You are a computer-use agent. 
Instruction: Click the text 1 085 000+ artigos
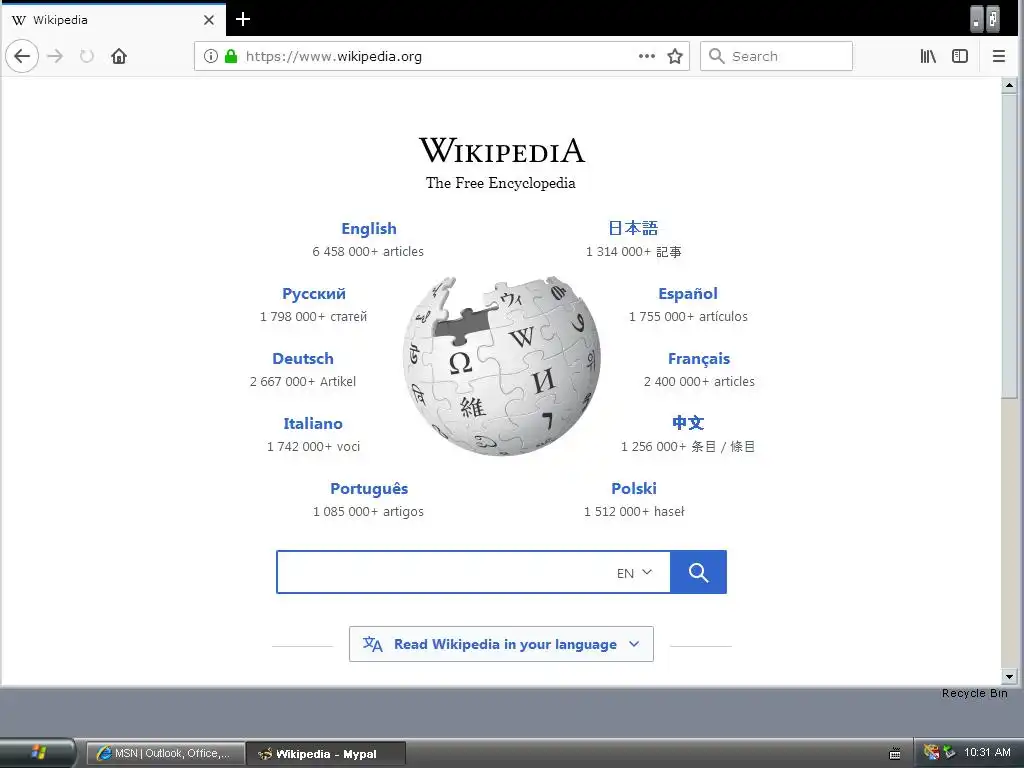click(368, 511)
